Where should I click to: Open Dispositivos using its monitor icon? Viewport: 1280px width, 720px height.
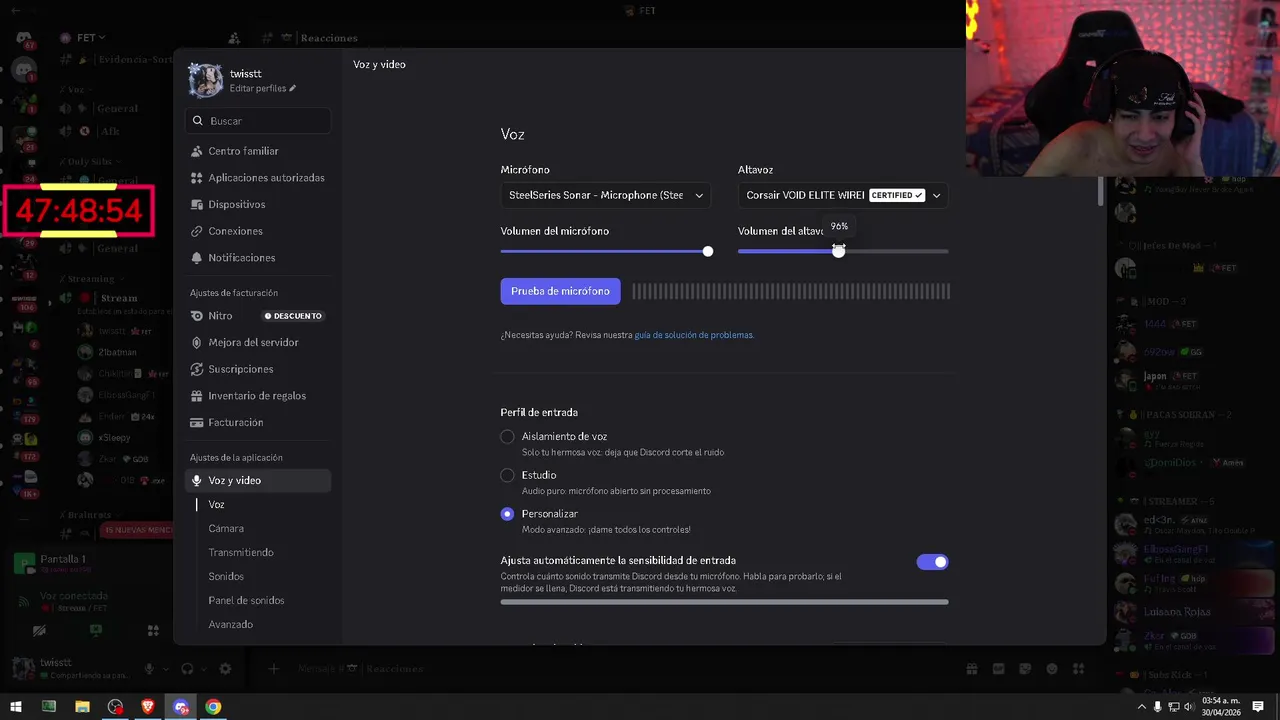click(x=197, y=204)
